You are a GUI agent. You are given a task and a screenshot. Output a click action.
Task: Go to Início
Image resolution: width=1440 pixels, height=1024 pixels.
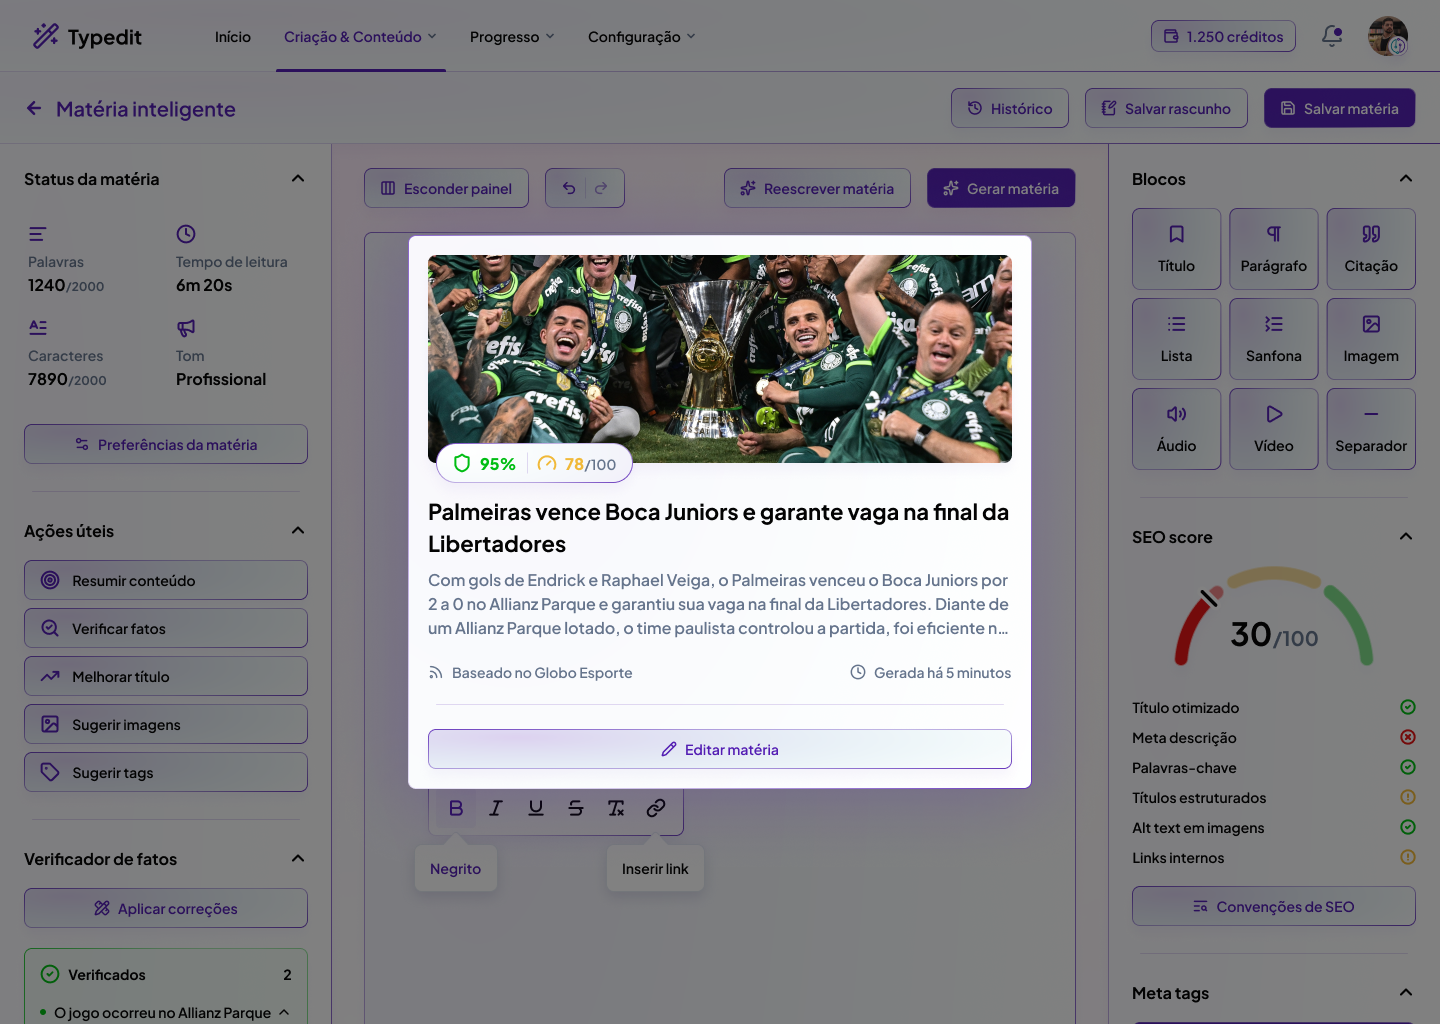tap(233, 37)
